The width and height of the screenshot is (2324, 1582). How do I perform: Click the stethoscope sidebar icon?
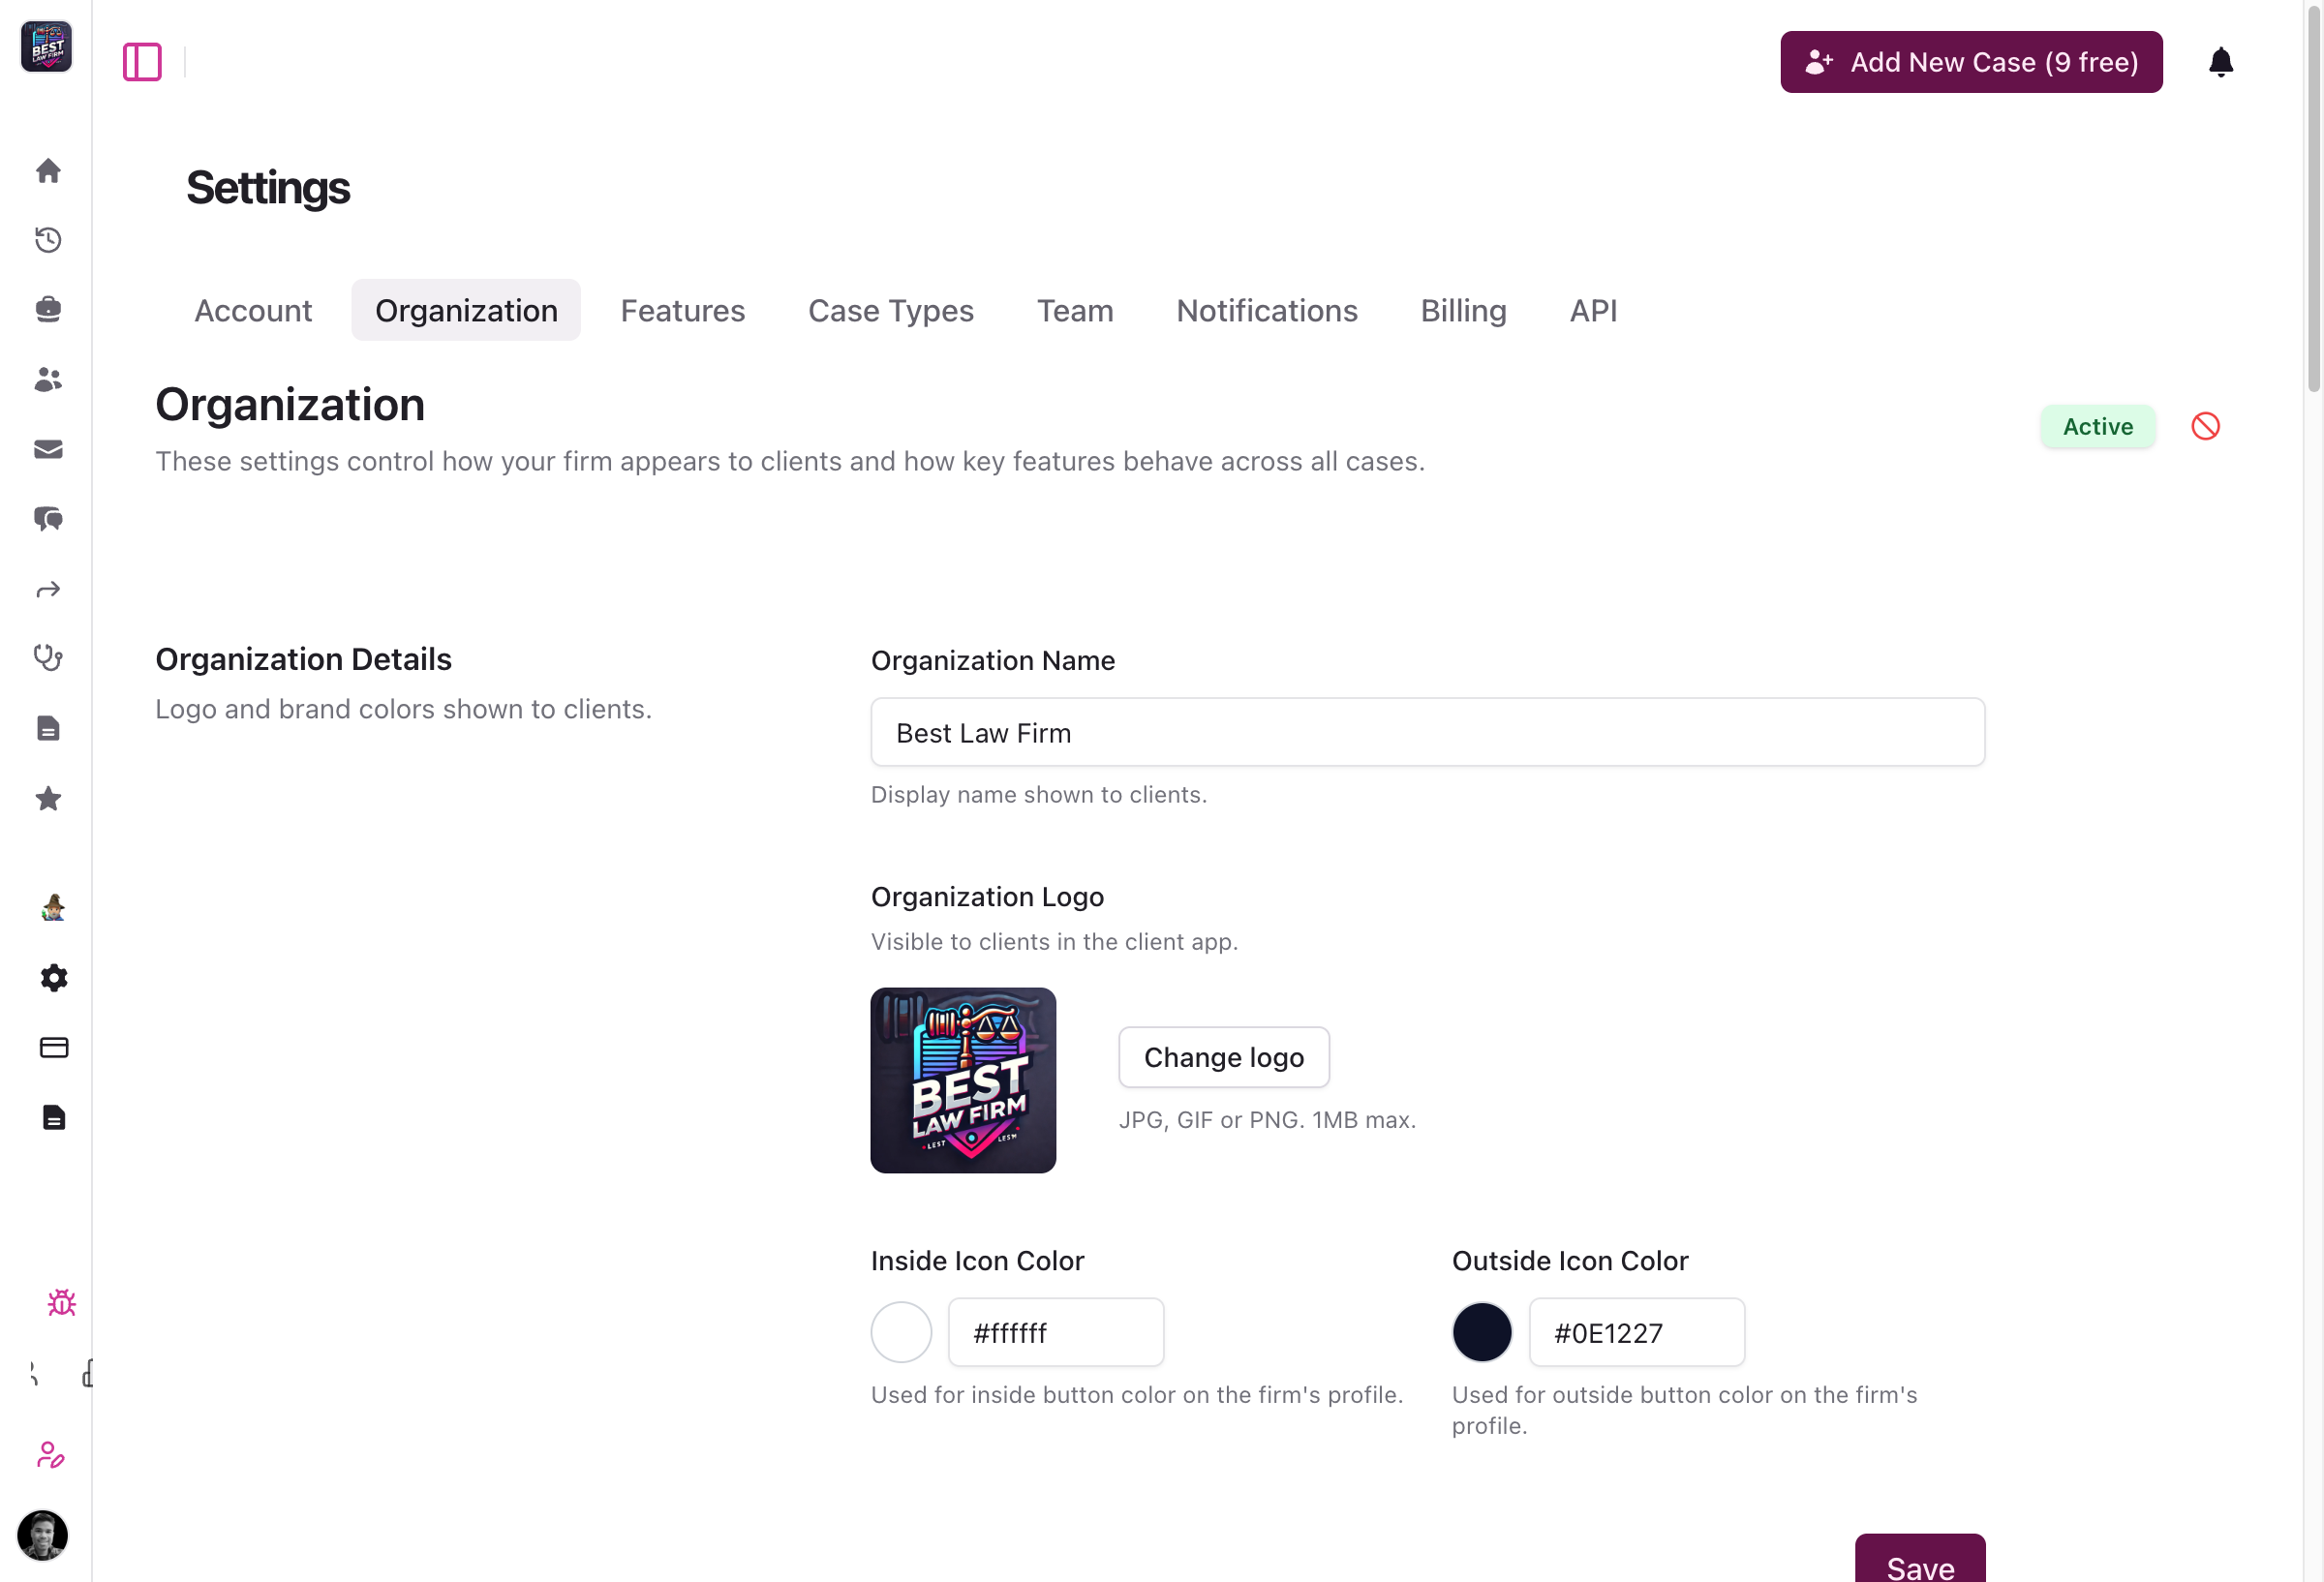pyautogui.click(x=48, y=657)
